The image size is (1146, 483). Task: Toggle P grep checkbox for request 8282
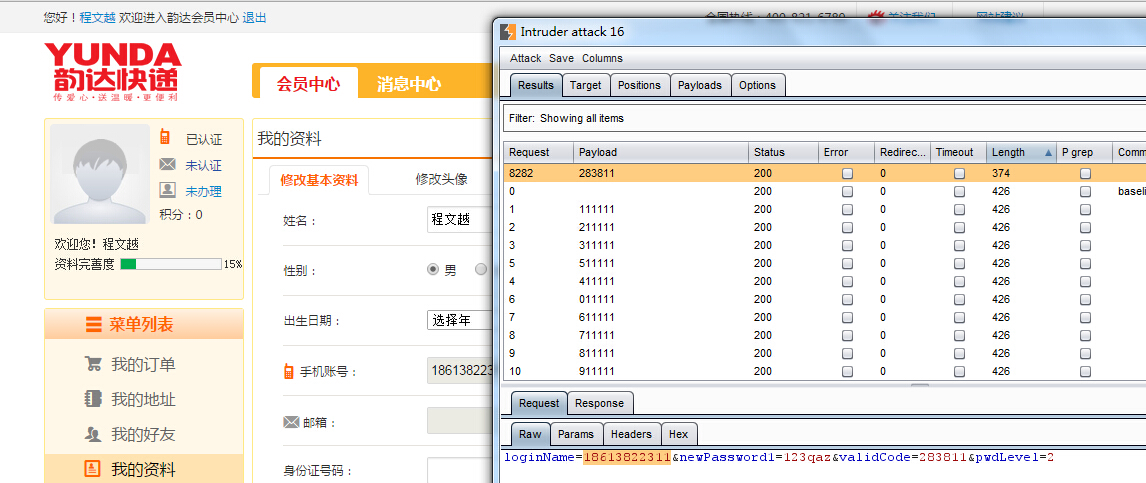[1085, 173]
